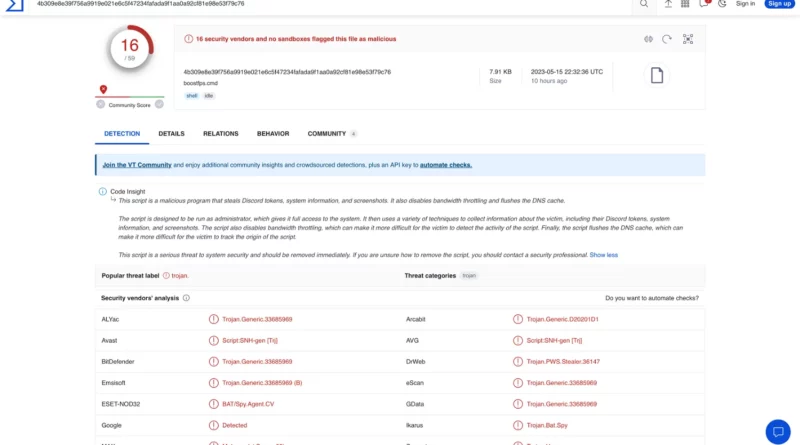Screen dimensions: 800x445
Task: Open the COMMUNITY tab
Action: pyautogui.click(x=332, y=134)
